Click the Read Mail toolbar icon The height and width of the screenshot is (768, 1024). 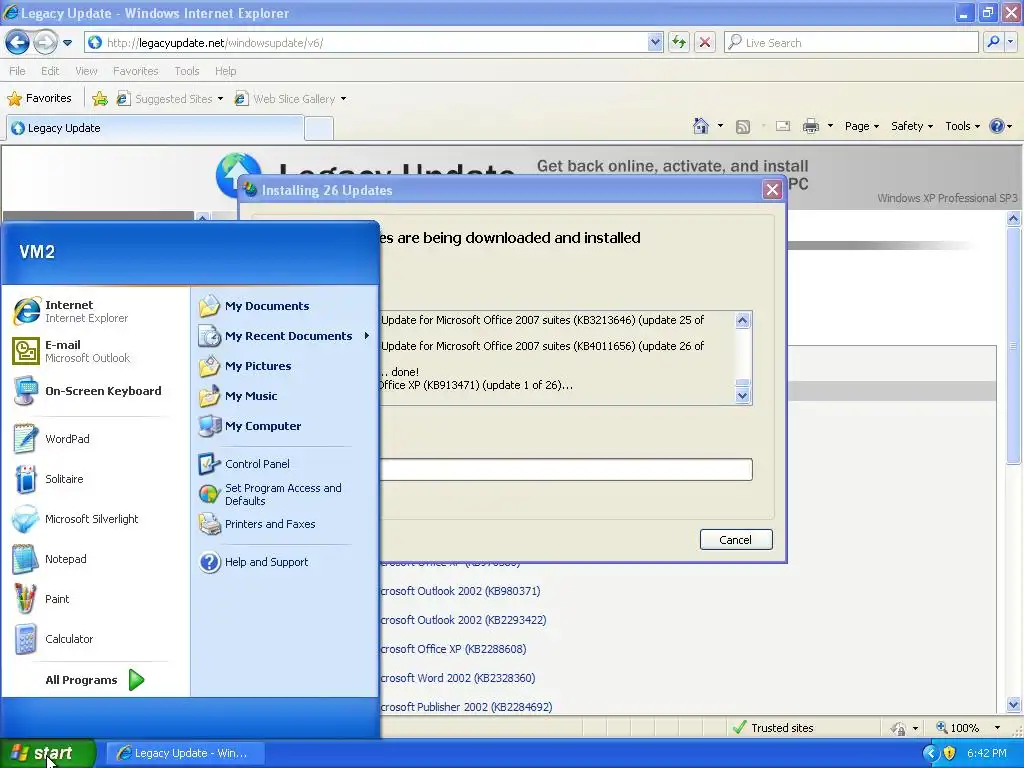[x=783, y=126]
